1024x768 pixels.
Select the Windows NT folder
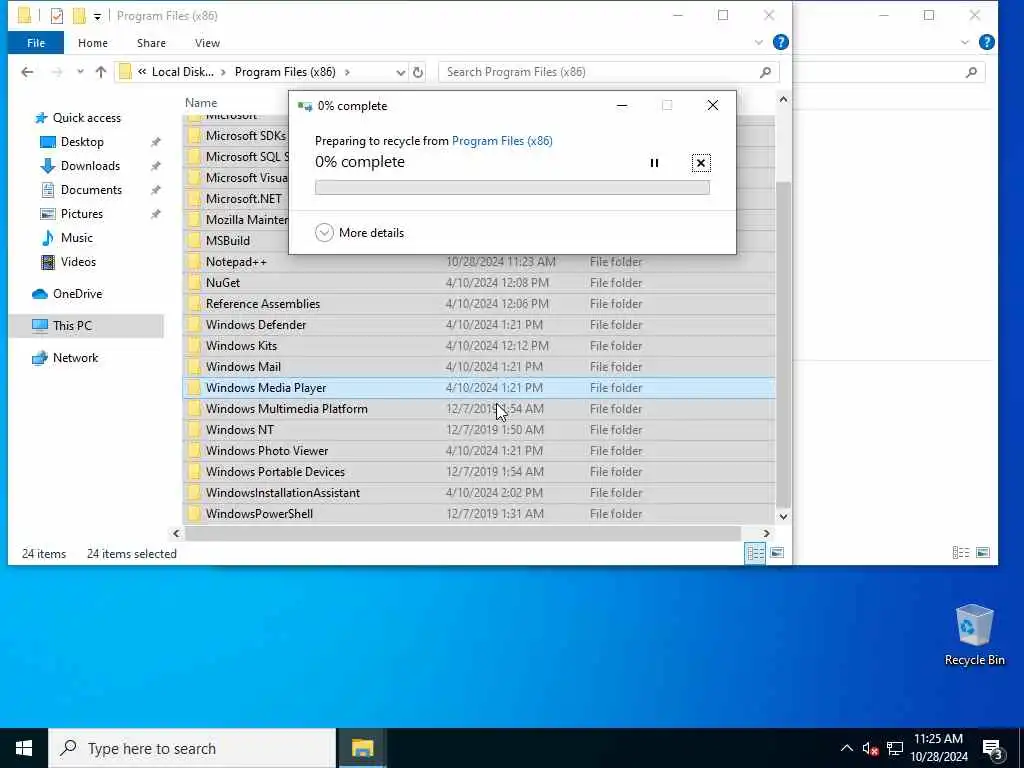[479, 430]
